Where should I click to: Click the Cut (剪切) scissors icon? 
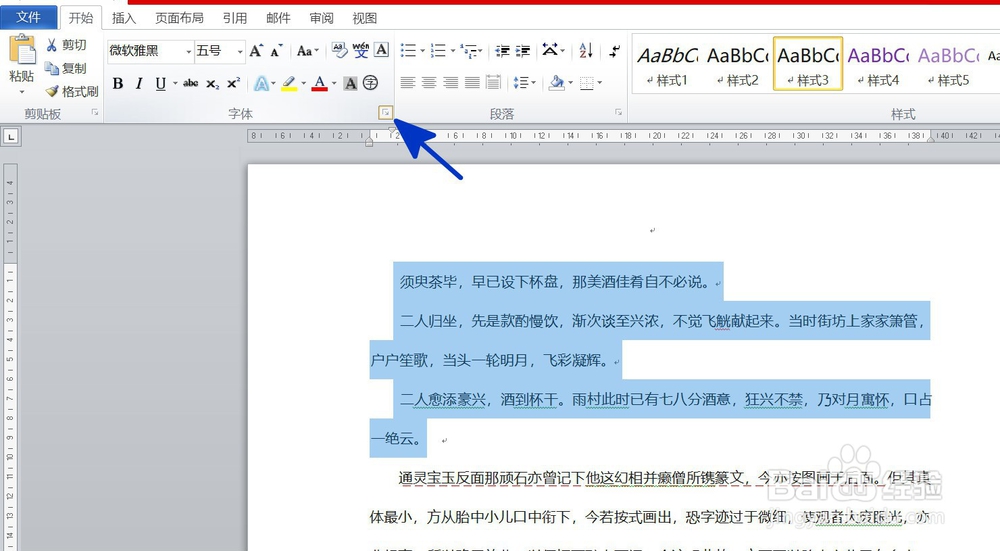[x=52, y=45]
